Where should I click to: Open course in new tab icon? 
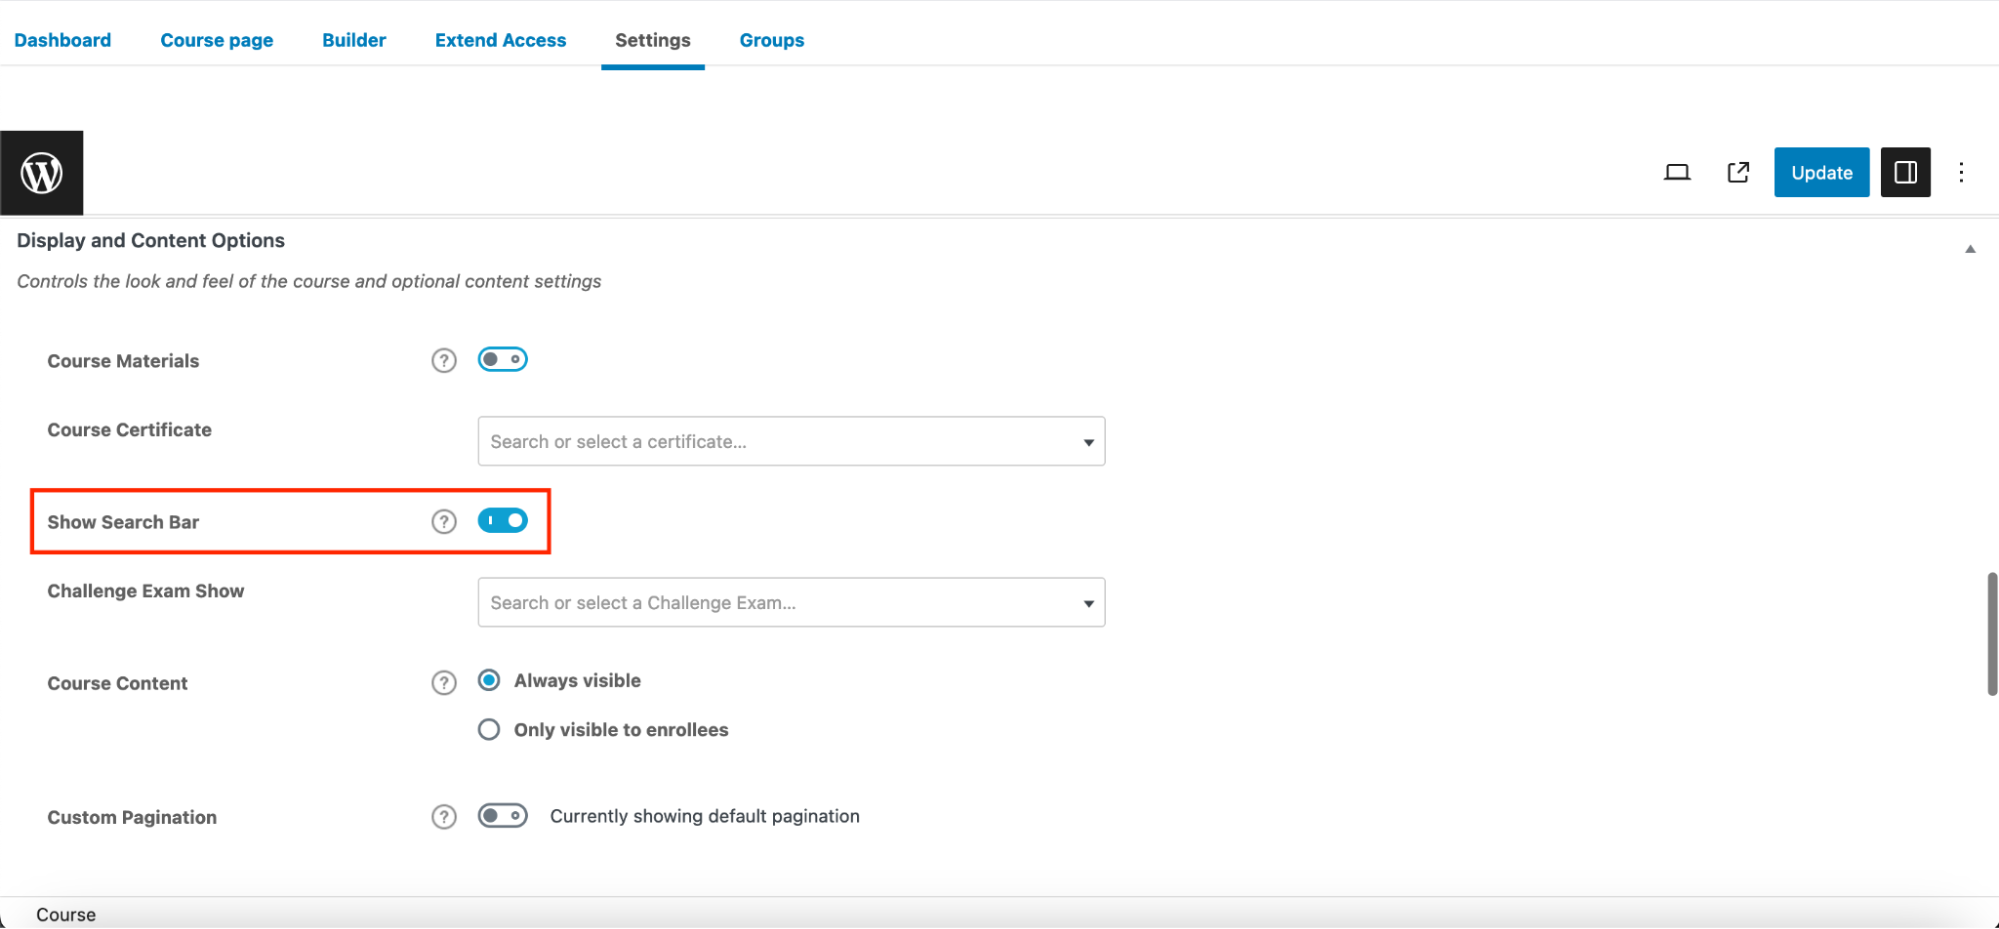pos(1738,173)
